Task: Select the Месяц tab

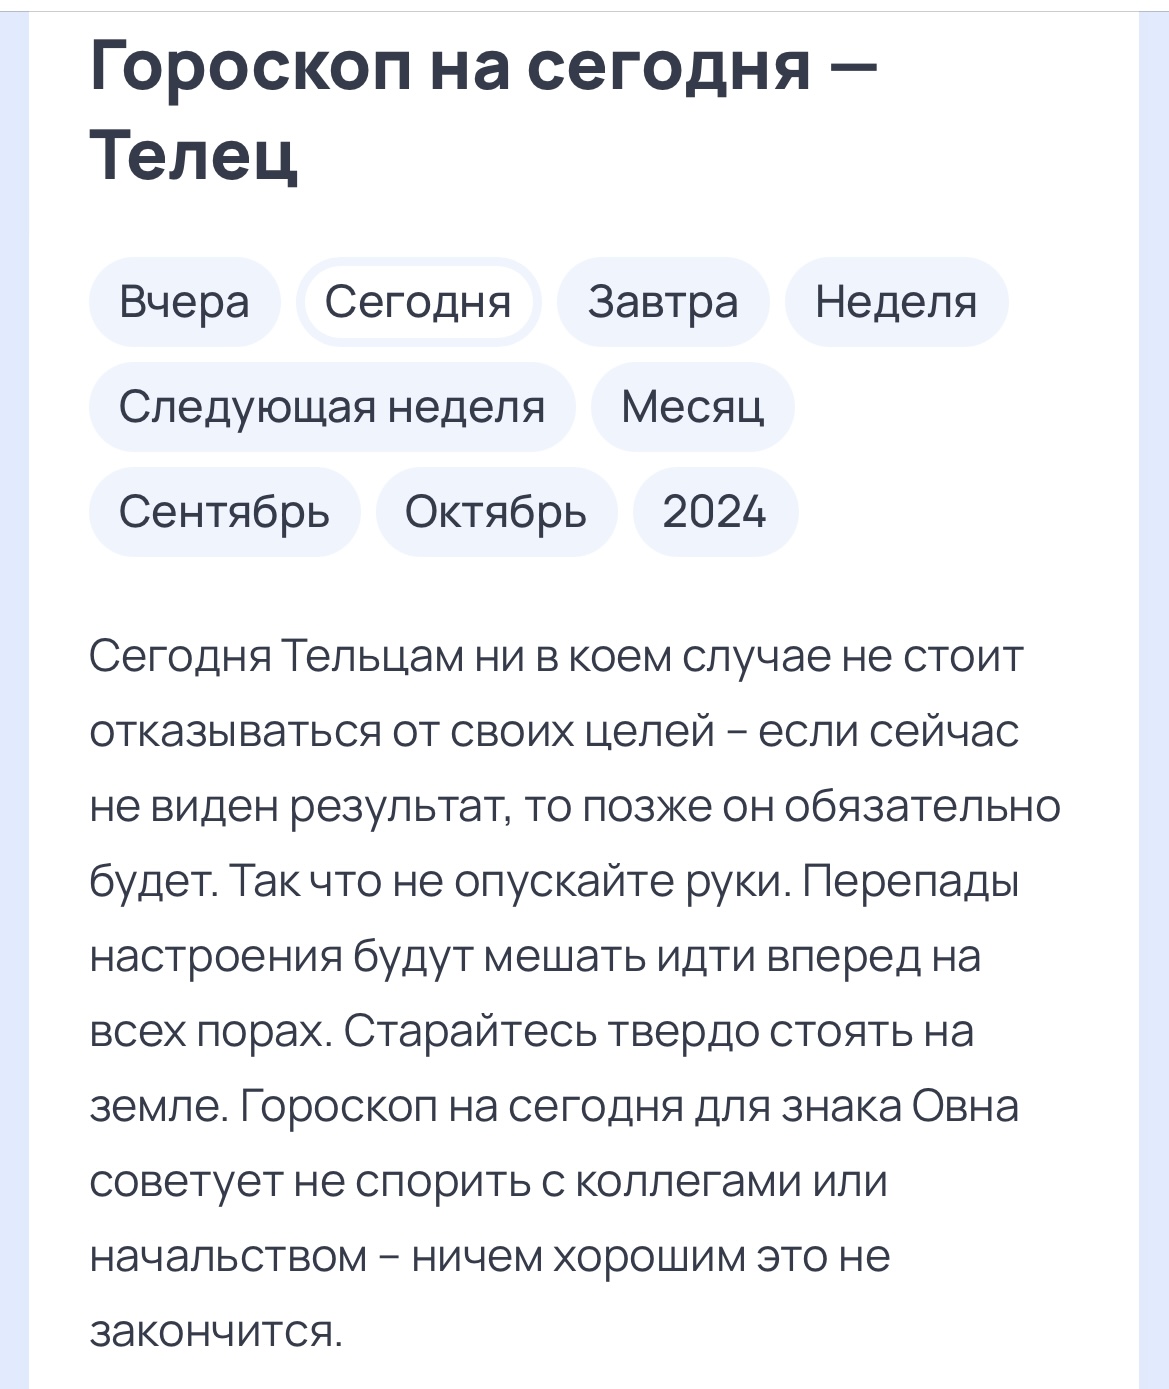Action: point(692,407)
